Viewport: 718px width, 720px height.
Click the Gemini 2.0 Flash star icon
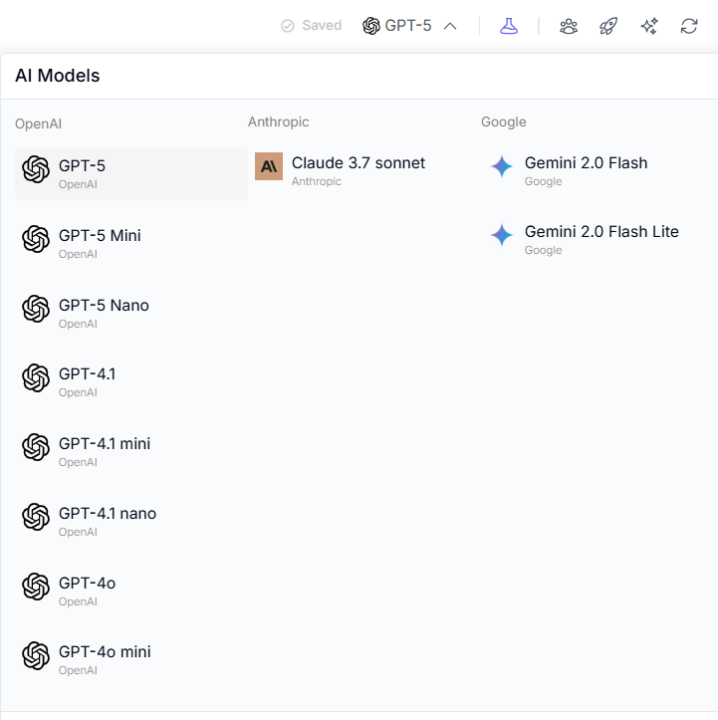point(502,167)
